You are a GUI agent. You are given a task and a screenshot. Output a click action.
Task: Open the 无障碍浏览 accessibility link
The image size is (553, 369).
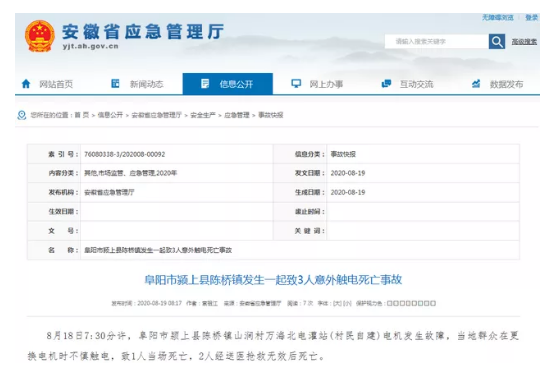click(x=498, y=17)
